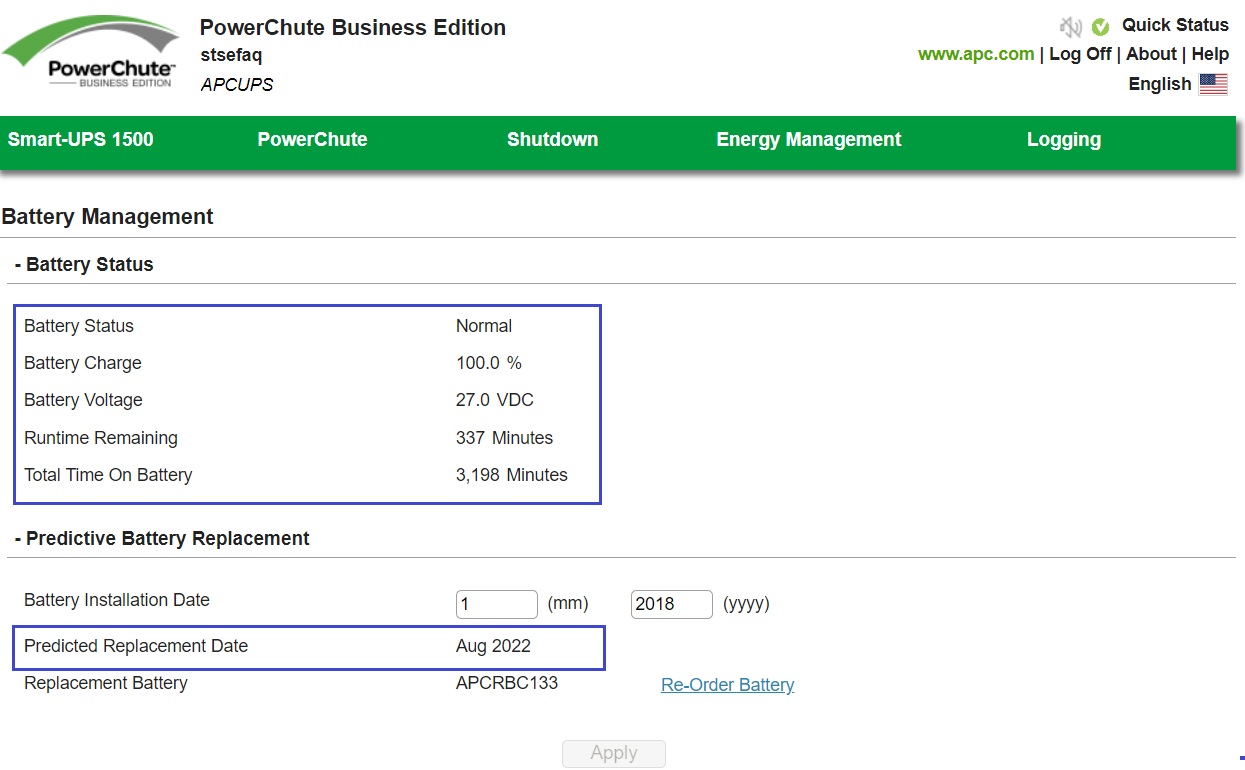Click the Battery Management heading

(x=108, y=217)
